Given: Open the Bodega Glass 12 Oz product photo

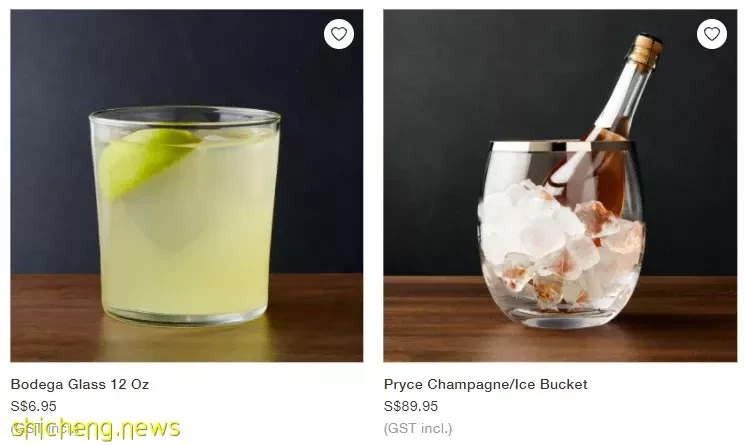Looking at the screenshot, I should click(x=187, y=186).
